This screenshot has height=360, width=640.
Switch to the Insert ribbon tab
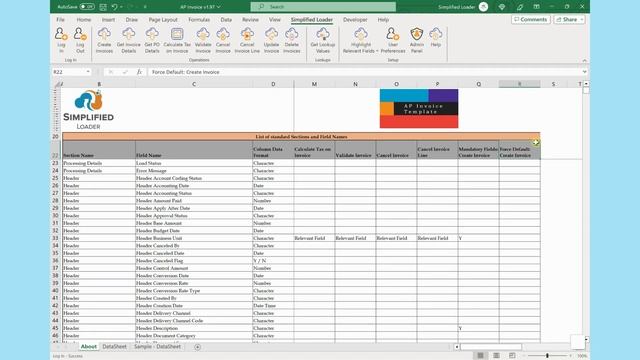tap(108, 20)
